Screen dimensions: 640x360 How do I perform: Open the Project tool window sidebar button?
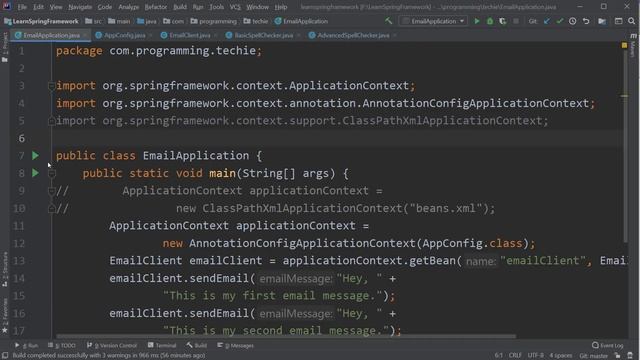pos(4,47)
